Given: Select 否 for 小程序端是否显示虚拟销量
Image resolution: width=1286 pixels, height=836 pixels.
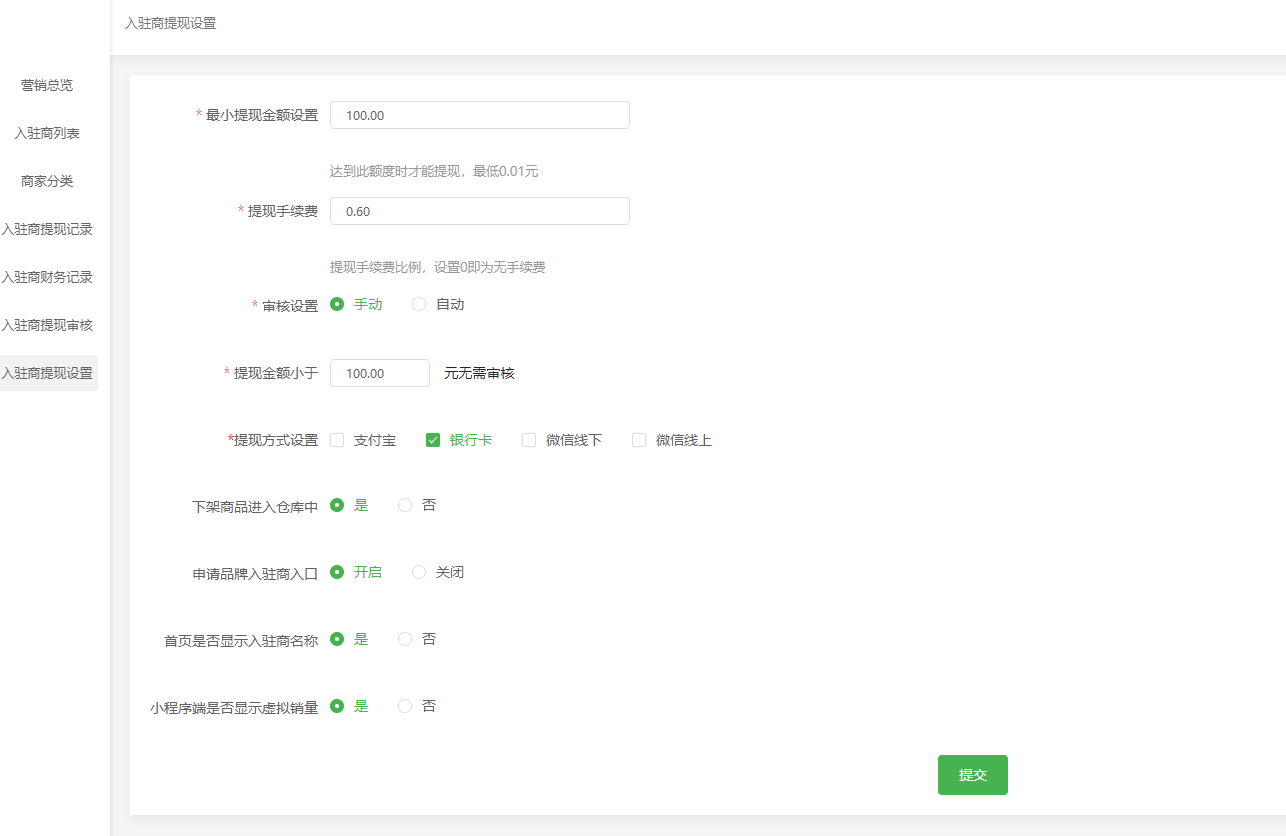Looking at the screenshot, I should tap(405, 706).
